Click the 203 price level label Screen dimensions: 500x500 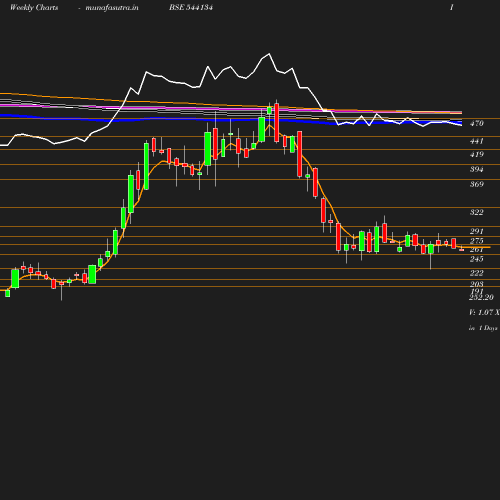click(x=477, y=284)
